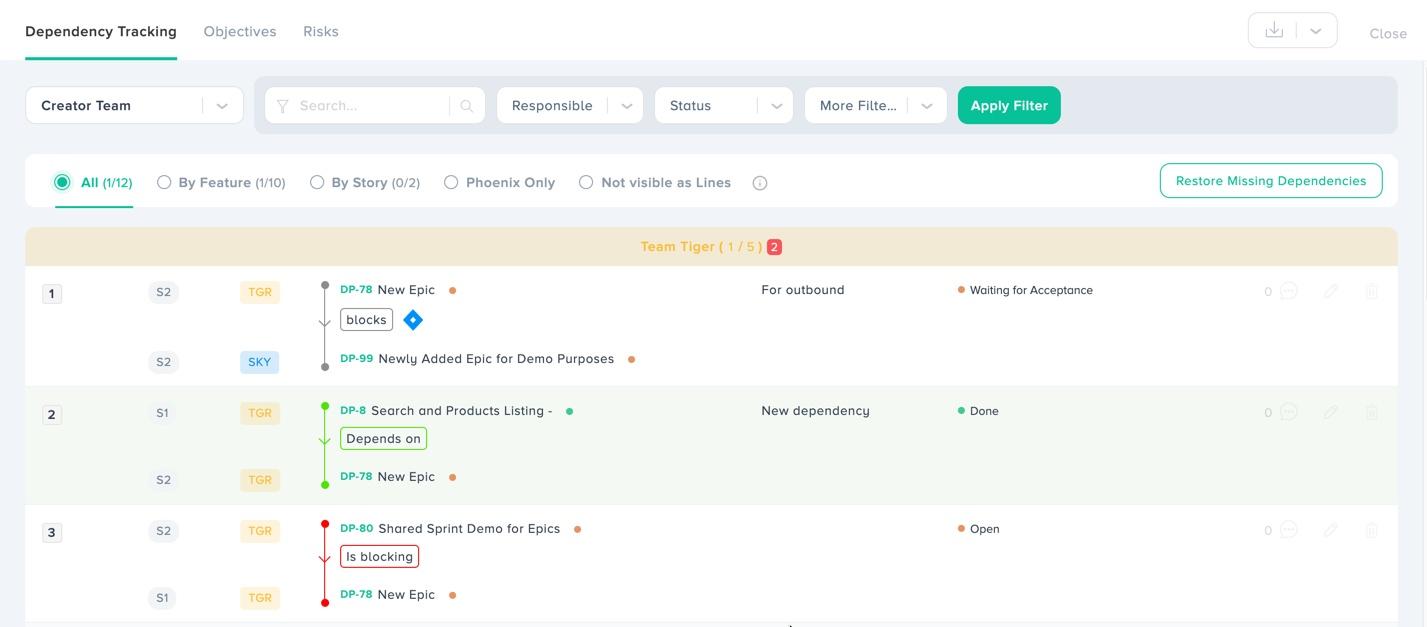Click the search magnifier icon
Screen dimensions: 1427x627
click(467, 106)
